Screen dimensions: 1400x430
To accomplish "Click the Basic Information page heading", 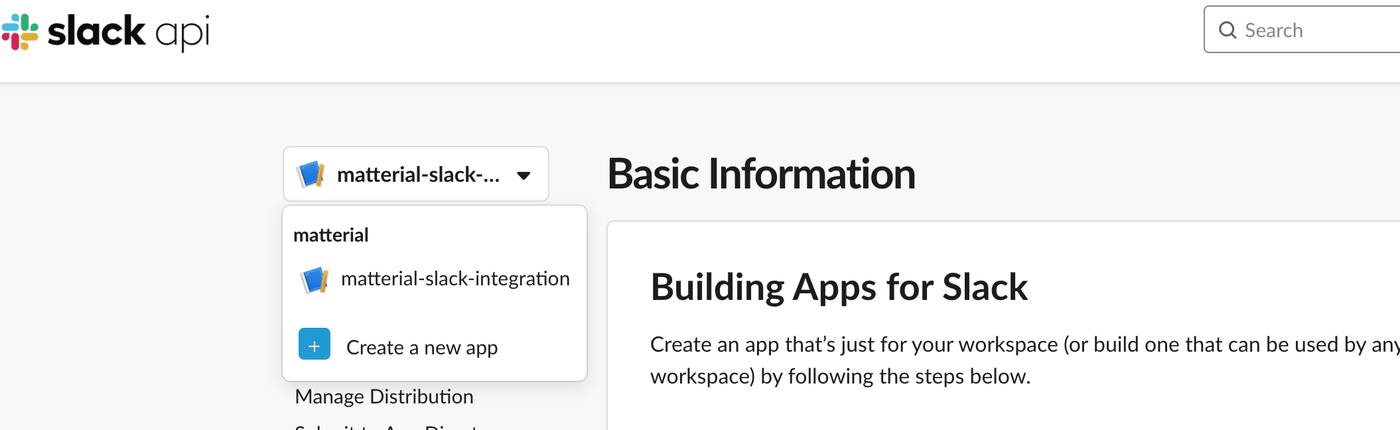I will click(x=761, y=174).
